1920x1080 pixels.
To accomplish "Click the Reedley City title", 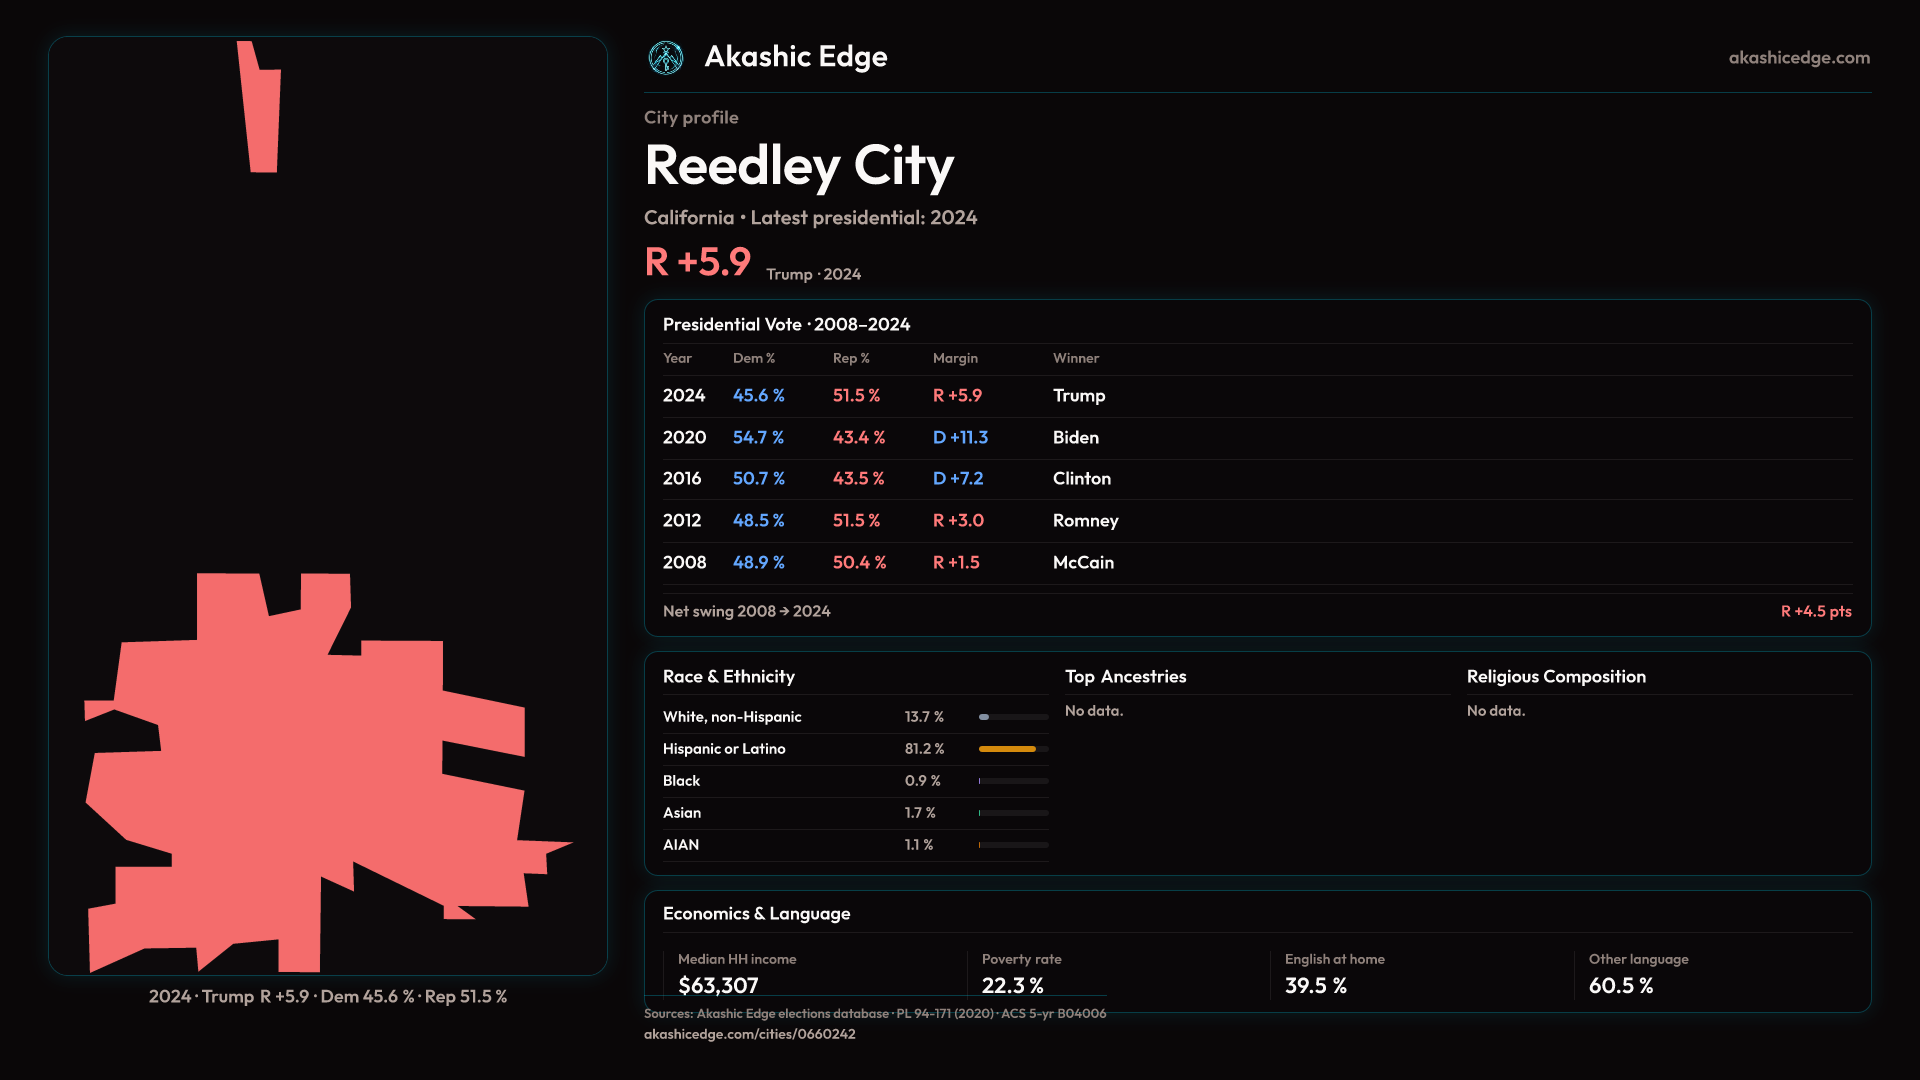I will 799,166.
